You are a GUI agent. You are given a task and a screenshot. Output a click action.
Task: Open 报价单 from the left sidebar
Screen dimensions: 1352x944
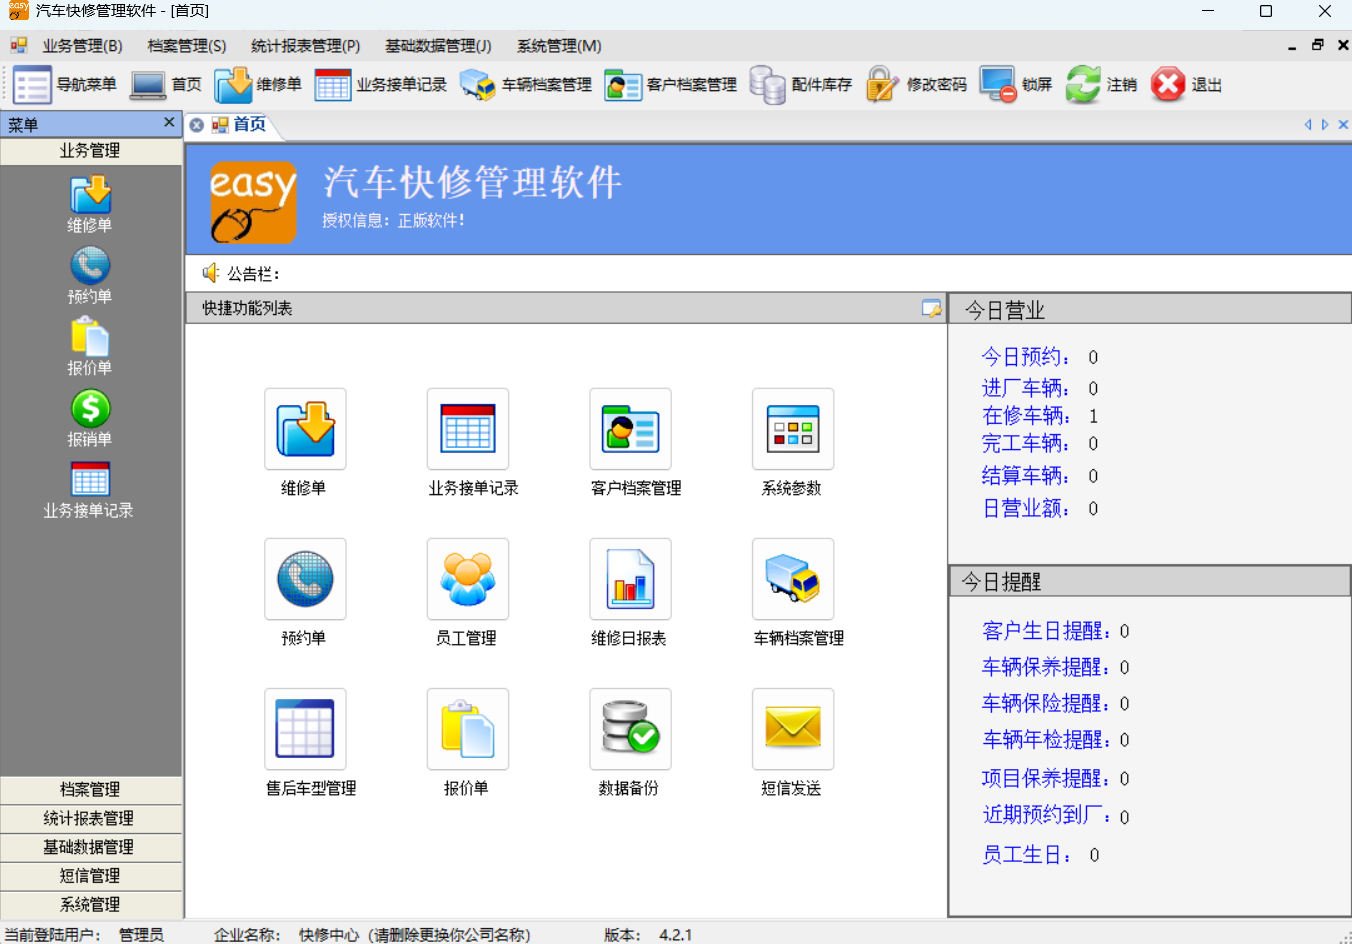pos(90,347)
